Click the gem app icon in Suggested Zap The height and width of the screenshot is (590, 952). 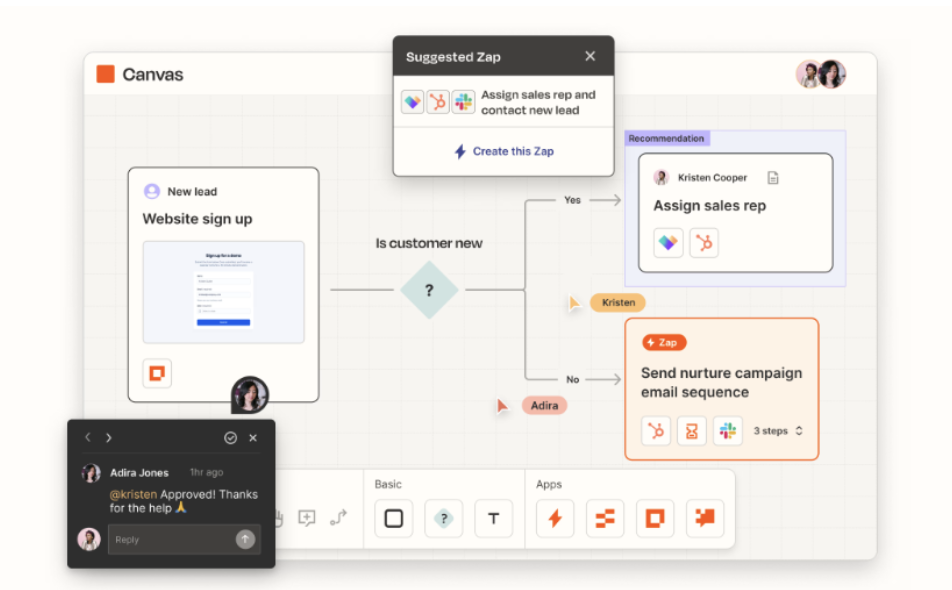[x=412, y=102]
